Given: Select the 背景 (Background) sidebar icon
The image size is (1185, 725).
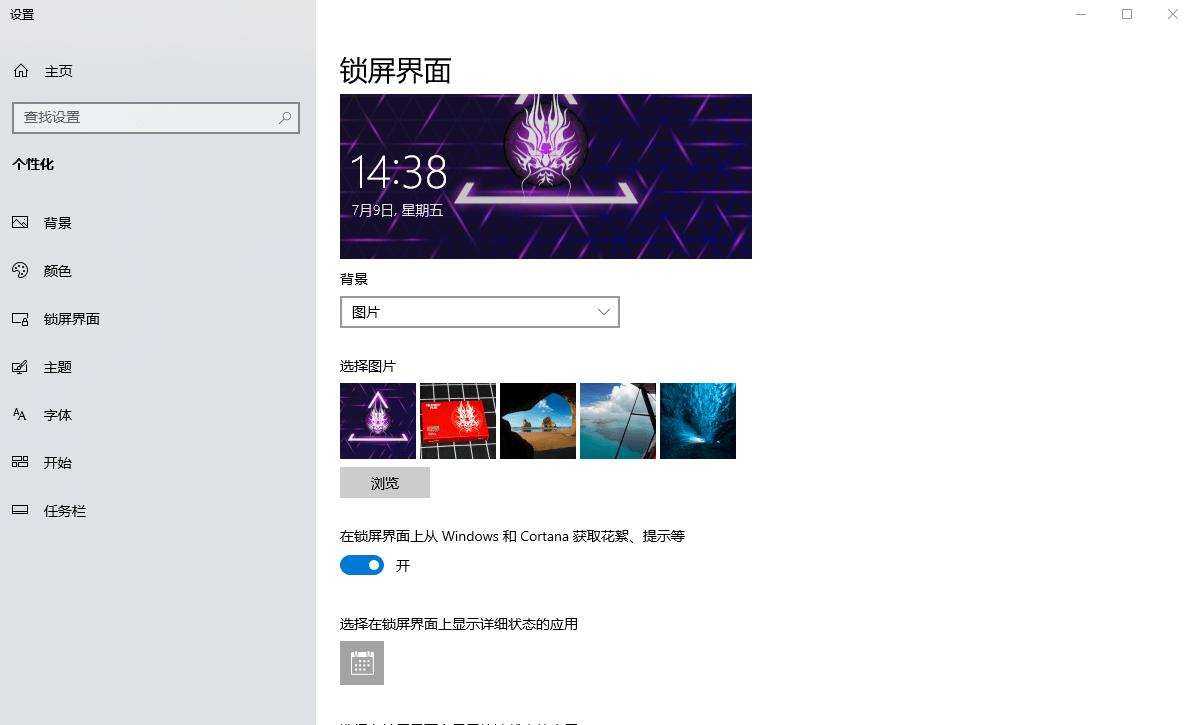Looking at the screenshot, I should (21, 222).
